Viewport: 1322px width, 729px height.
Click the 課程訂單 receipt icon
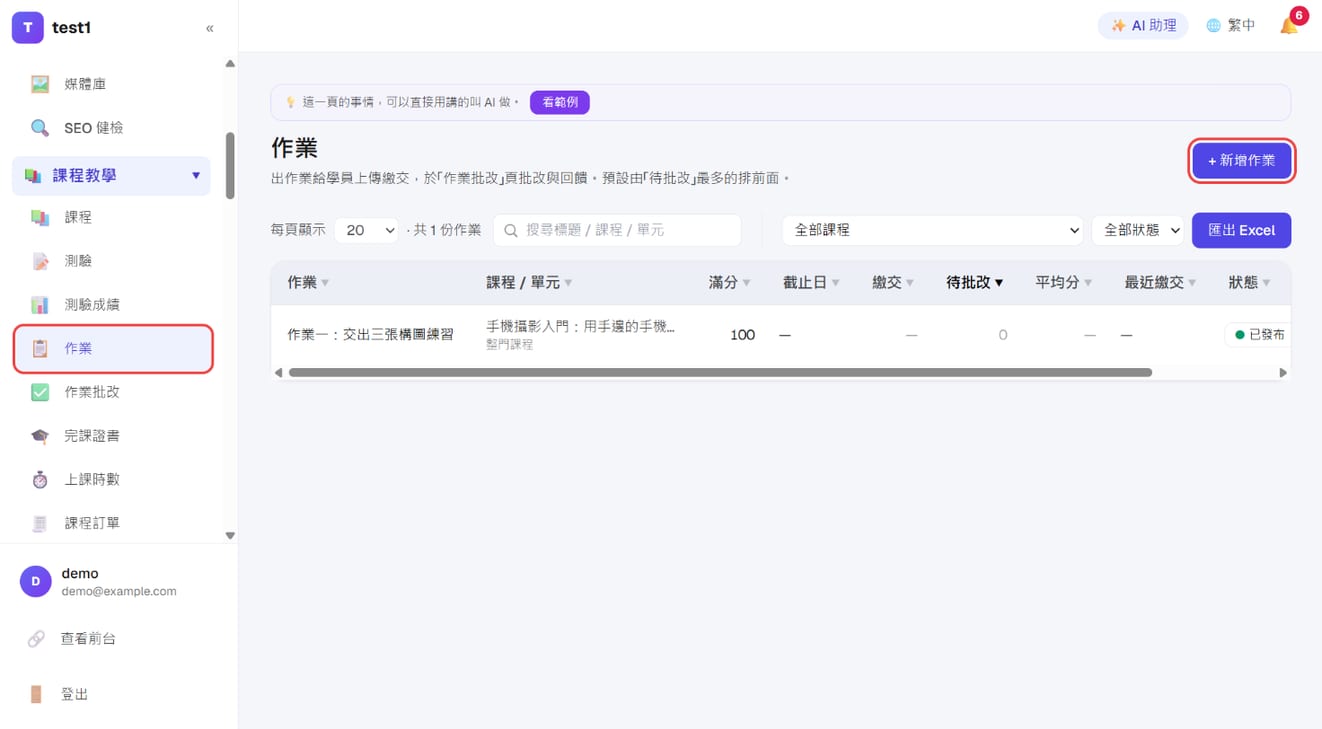[x=40, y=523]
